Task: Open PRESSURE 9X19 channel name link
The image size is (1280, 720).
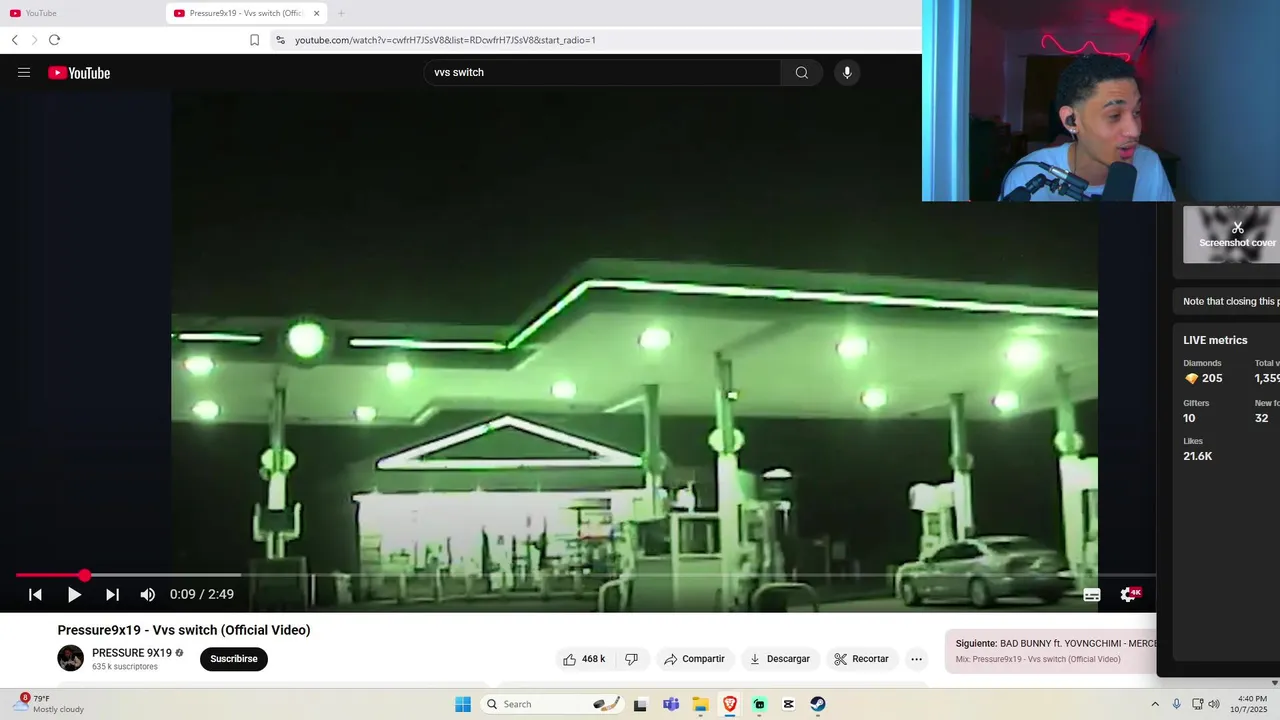Action: (x=132, y=653)
